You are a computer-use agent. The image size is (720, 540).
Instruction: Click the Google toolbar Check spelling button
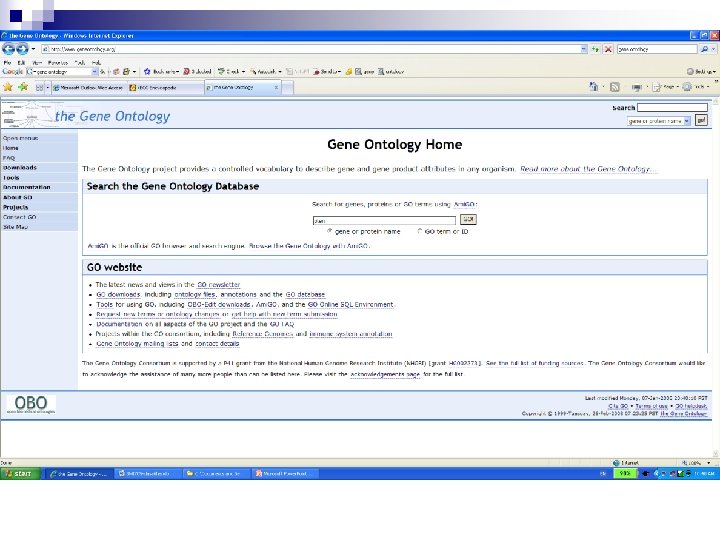click(x=231, y=72)
